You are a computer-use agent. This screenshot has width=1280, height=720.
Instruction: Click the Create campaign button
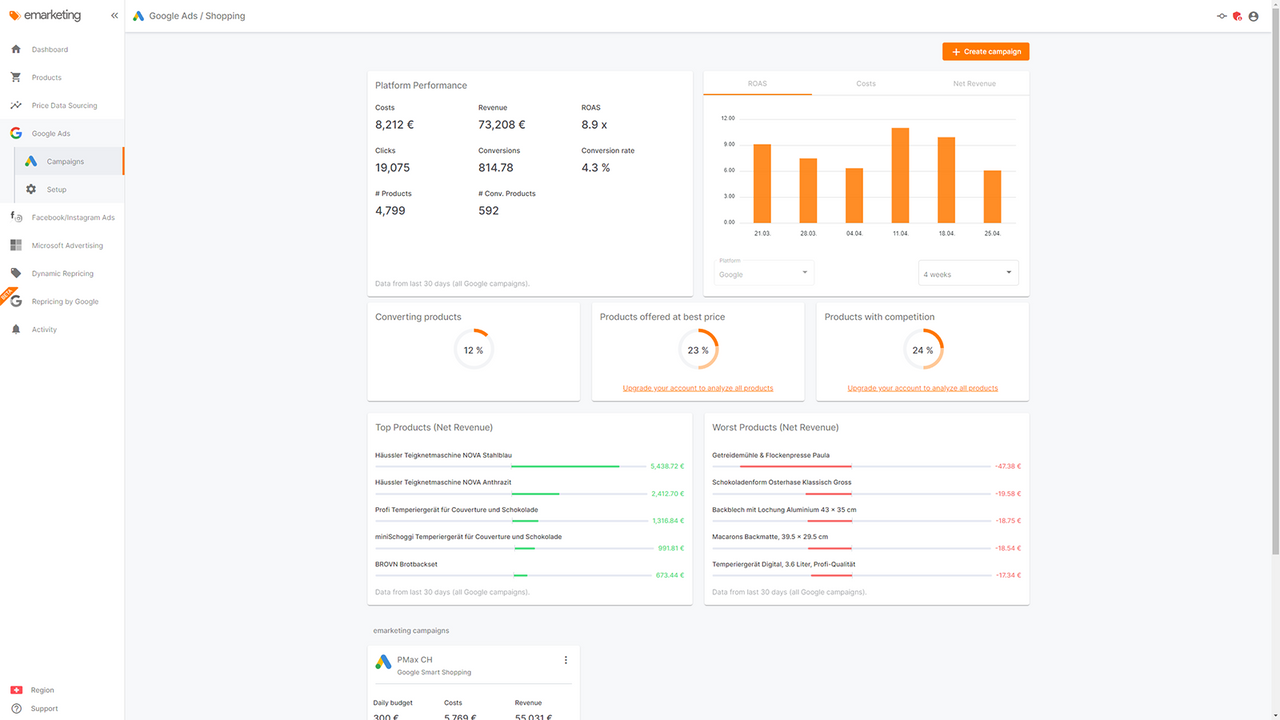(x=985, y=51)
